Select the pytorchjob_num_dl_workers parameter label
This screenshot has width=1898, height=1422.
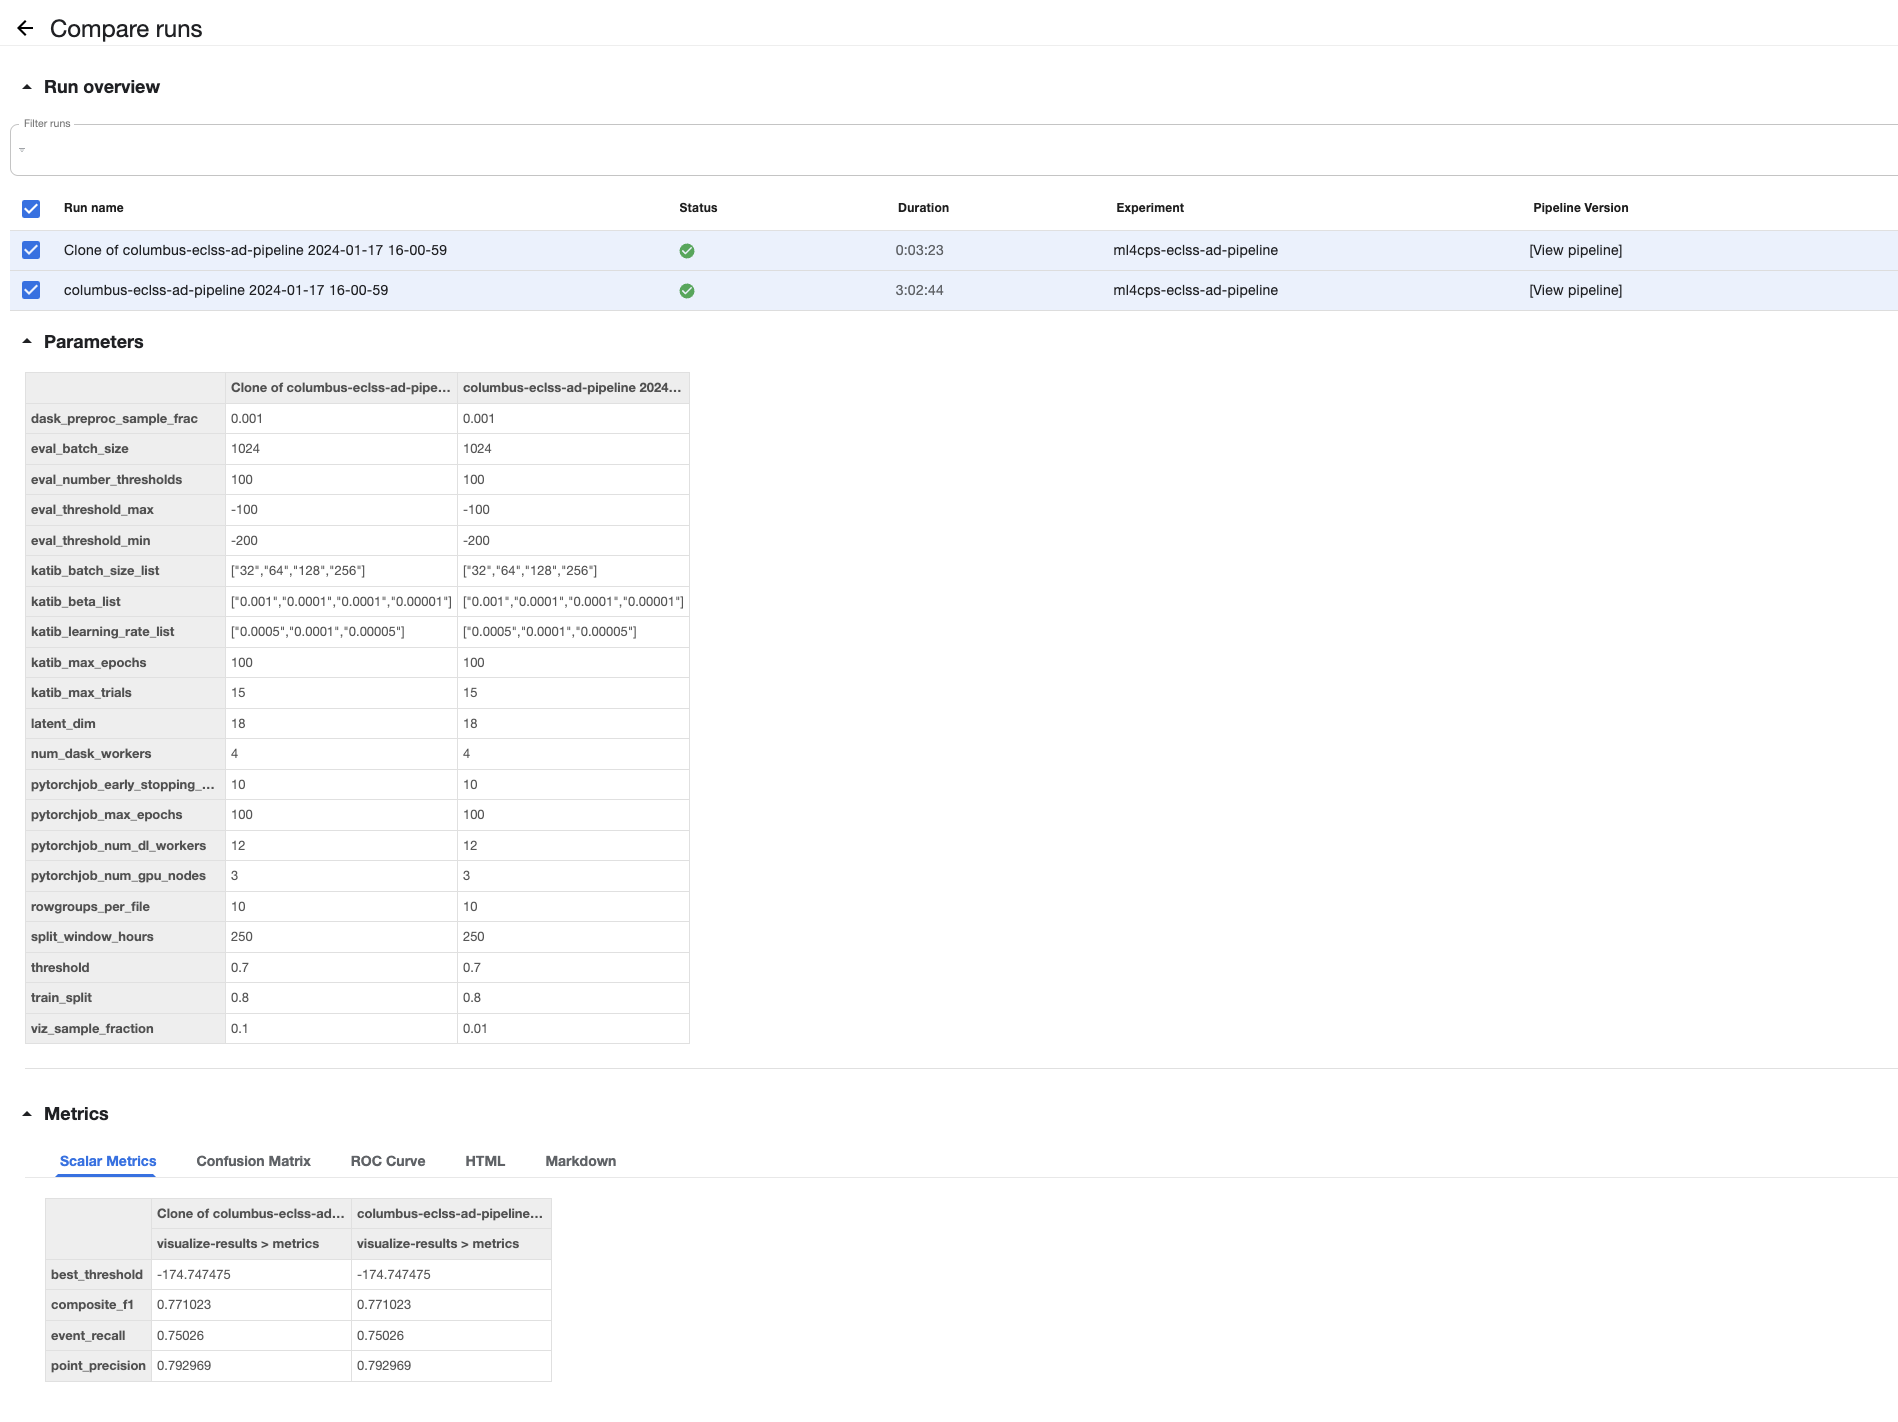118,846
